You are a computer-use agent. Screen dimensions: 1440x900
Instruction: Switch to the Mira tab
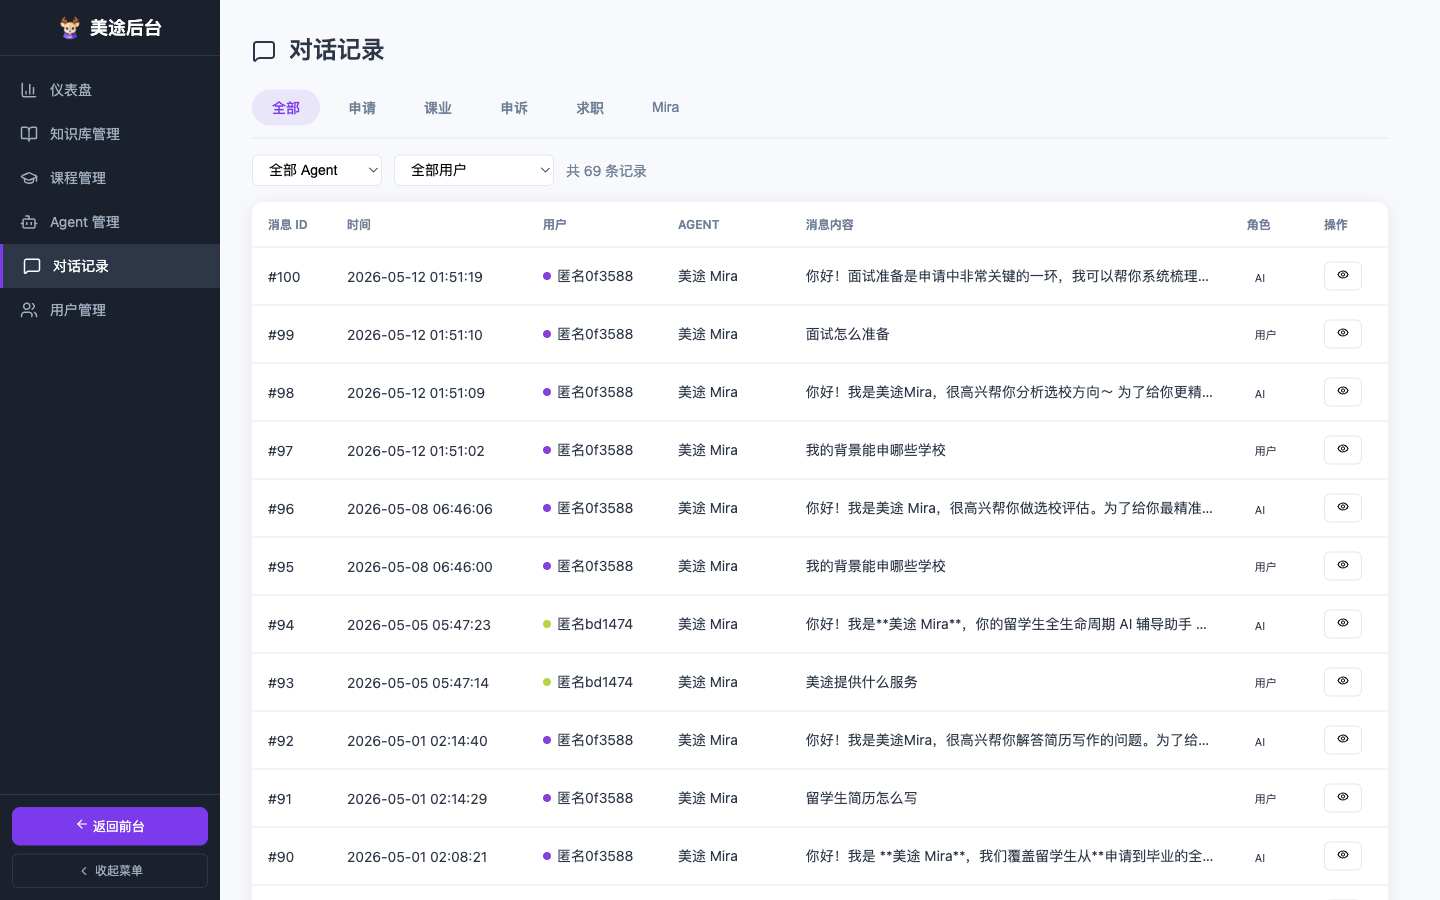pyautogui.click(x=665, y=108)
